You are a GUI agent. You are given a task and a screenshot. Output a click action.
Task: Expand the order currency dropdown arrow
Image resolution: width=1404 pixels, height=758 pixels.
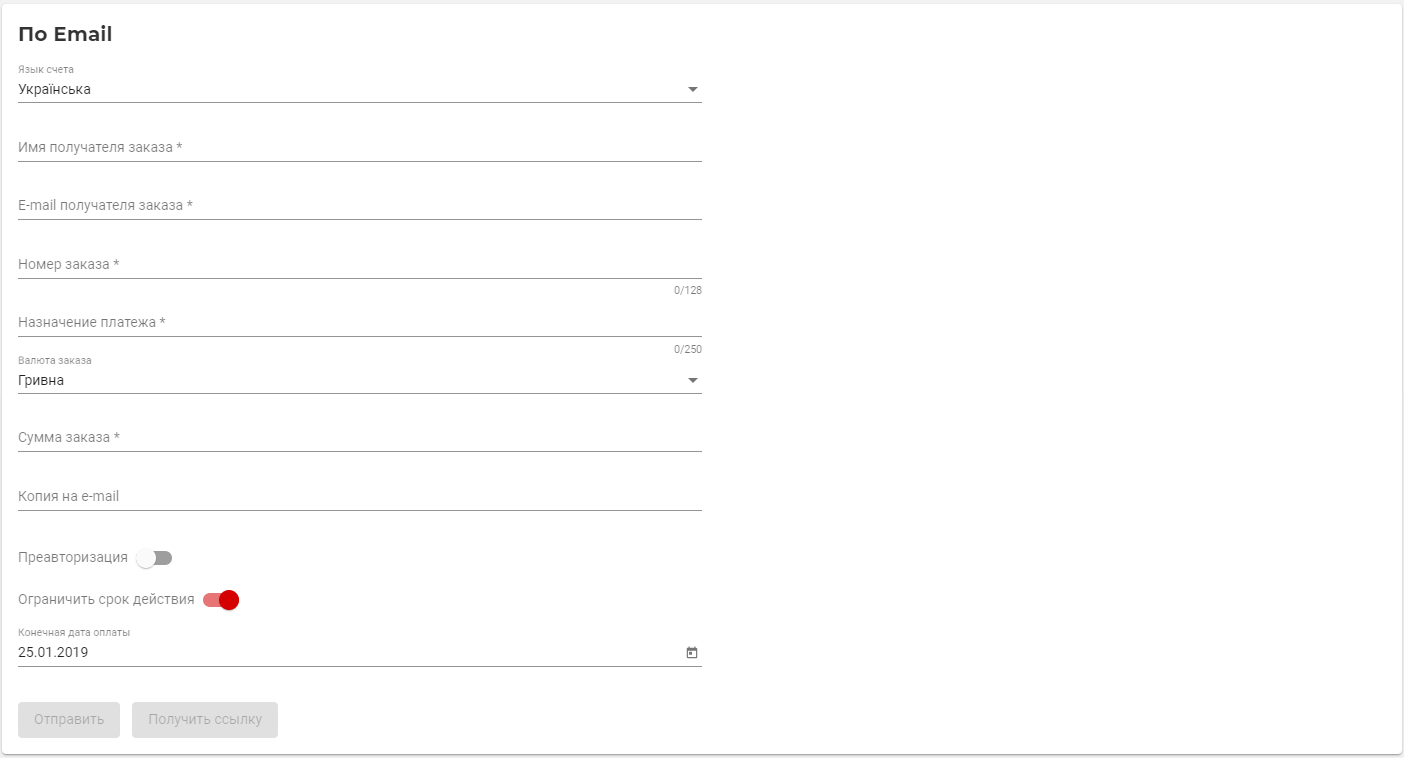click(x=692, y=381)
